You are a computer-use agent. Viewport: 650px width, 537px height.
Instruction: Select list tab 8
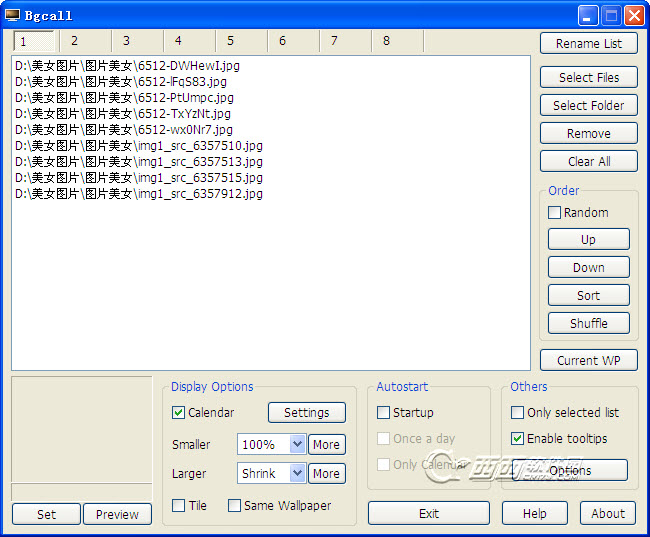pyautogui.click(x=398, y=41)
